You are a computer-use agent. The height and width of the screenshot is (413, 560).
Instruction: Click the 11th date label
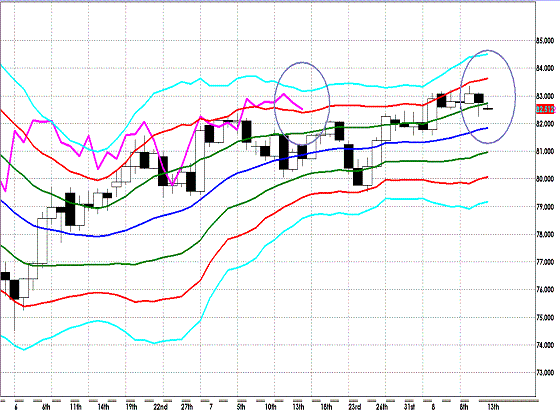(75, 407)
